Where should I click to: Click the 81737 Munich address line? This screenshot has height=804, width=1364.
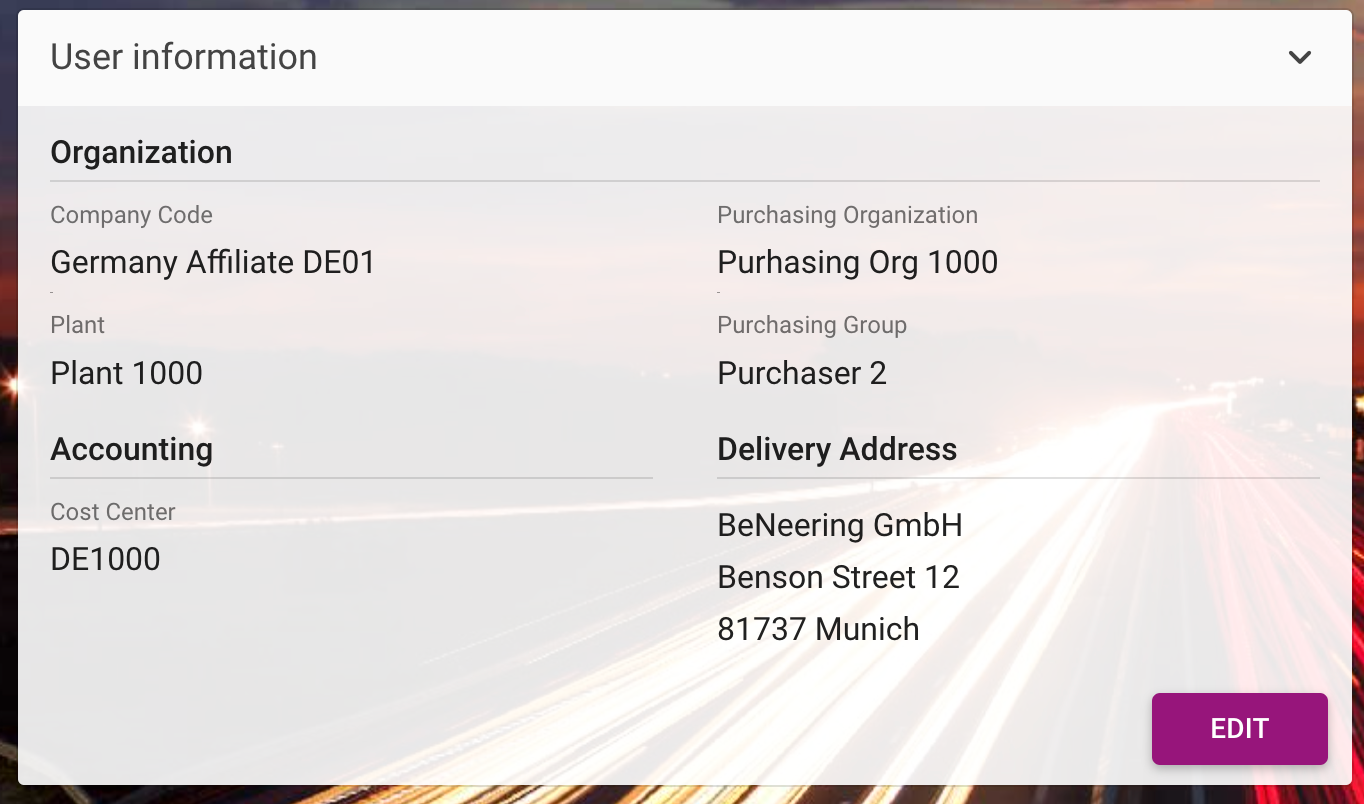tap(818, 629)
